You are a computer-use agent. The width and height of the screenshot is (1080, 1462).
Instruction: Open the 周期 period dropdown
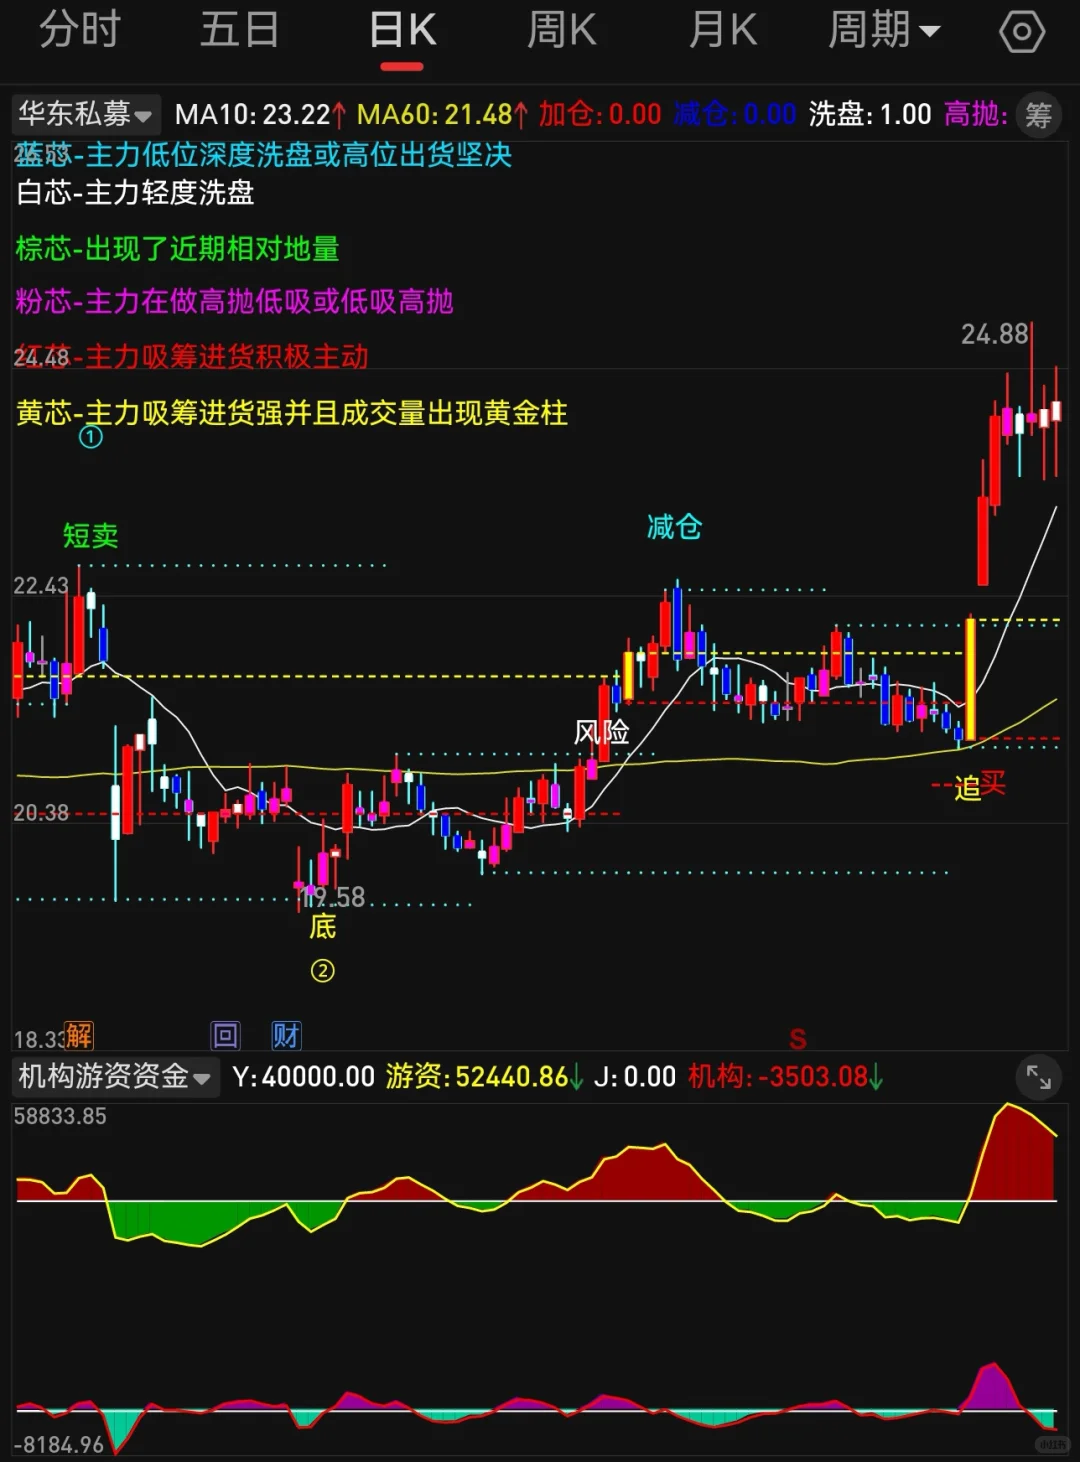tap(884, 30)
